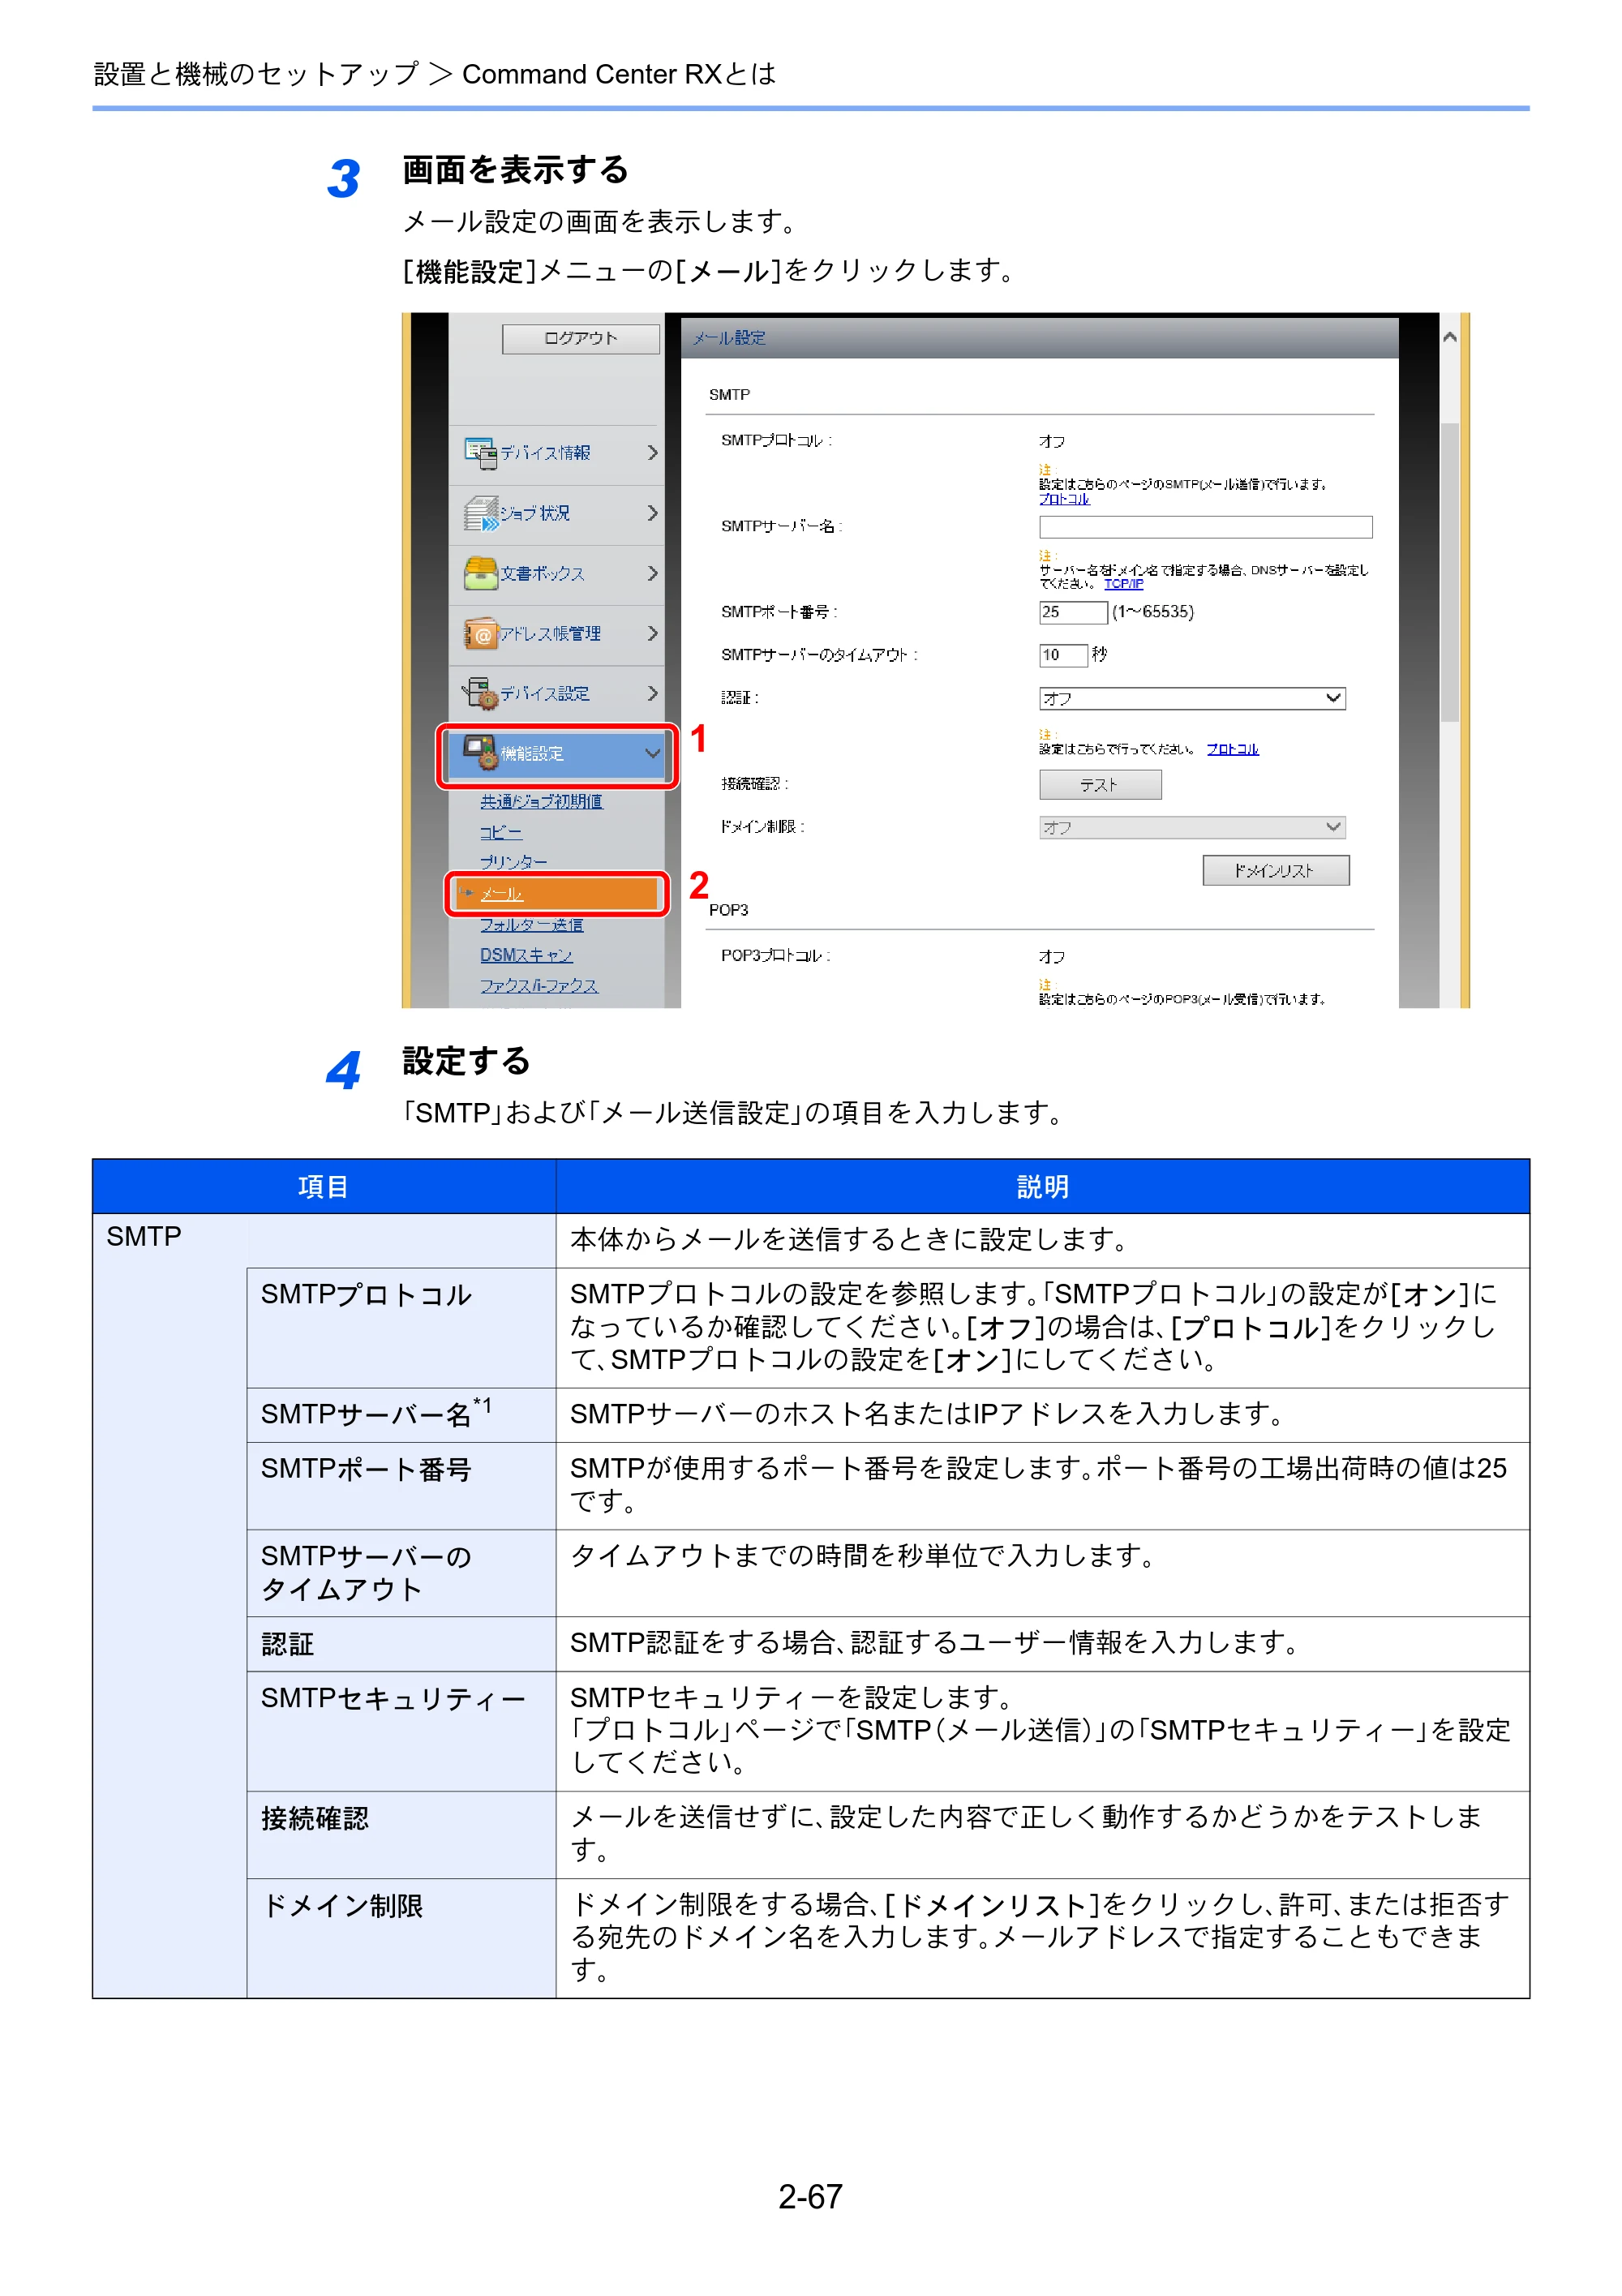Screen dimensions: 1622x2296
Task: Click the SMTPサーバーのタイムアウト label
Action: pos(819,655)
